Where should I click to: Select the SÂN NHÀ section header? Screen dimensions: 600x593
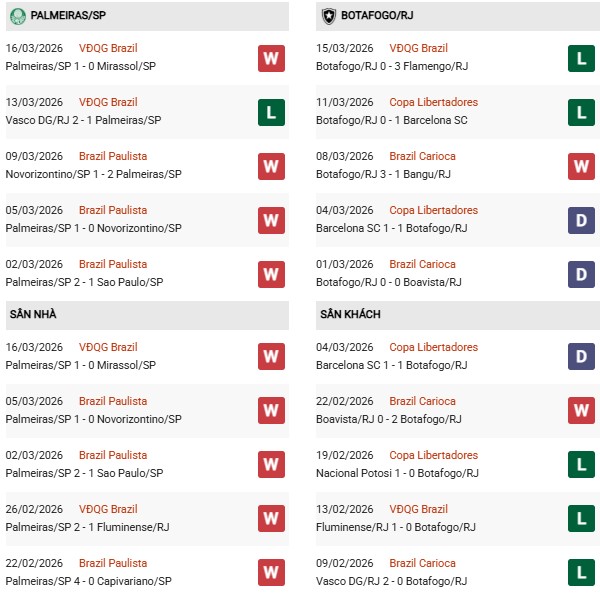pos(33,314)
